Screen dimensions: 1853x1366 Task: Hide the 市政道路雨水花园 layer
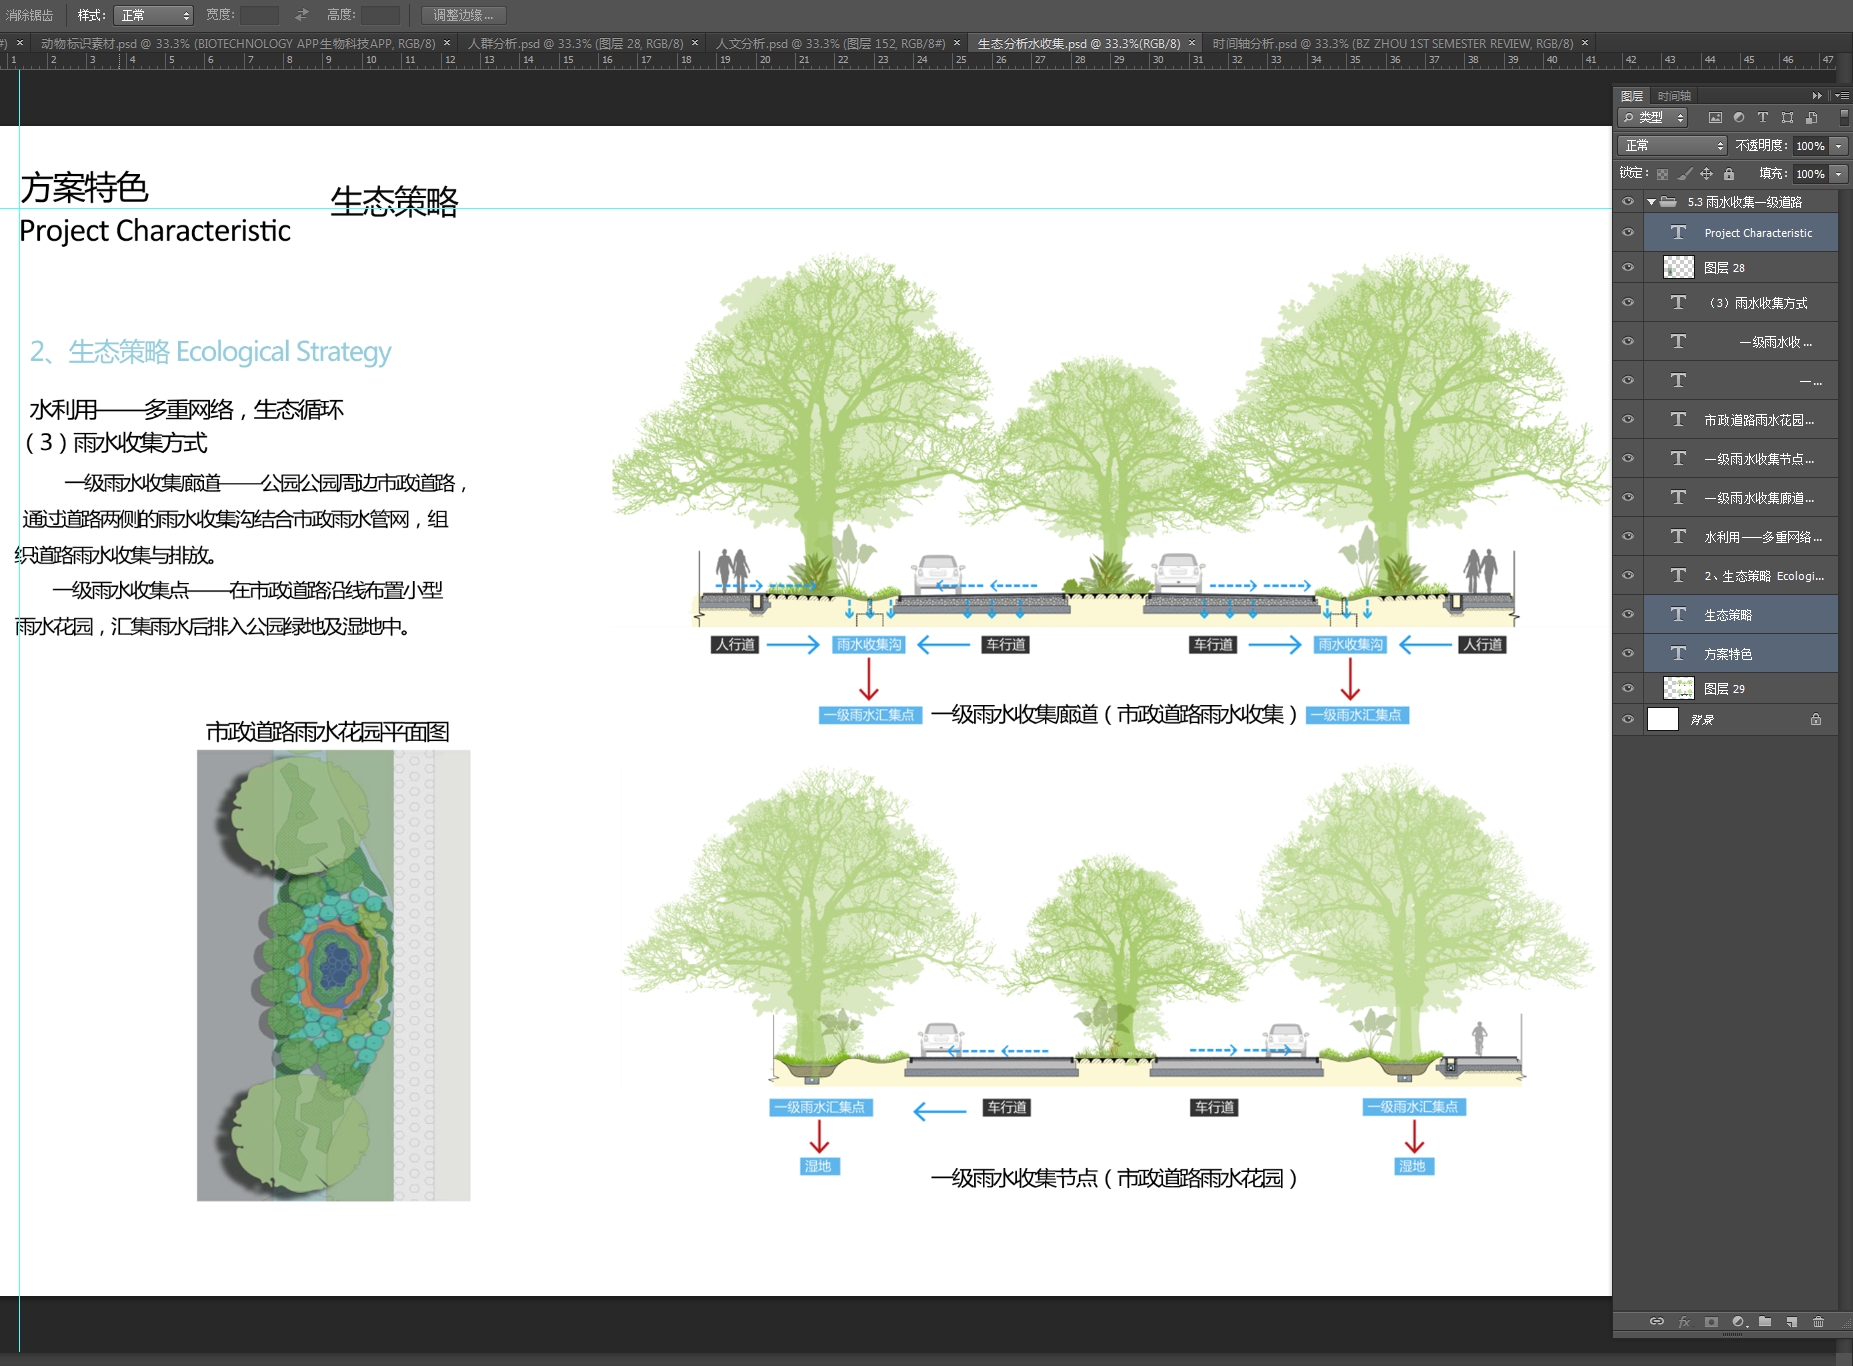click(x=1628, y=420)
